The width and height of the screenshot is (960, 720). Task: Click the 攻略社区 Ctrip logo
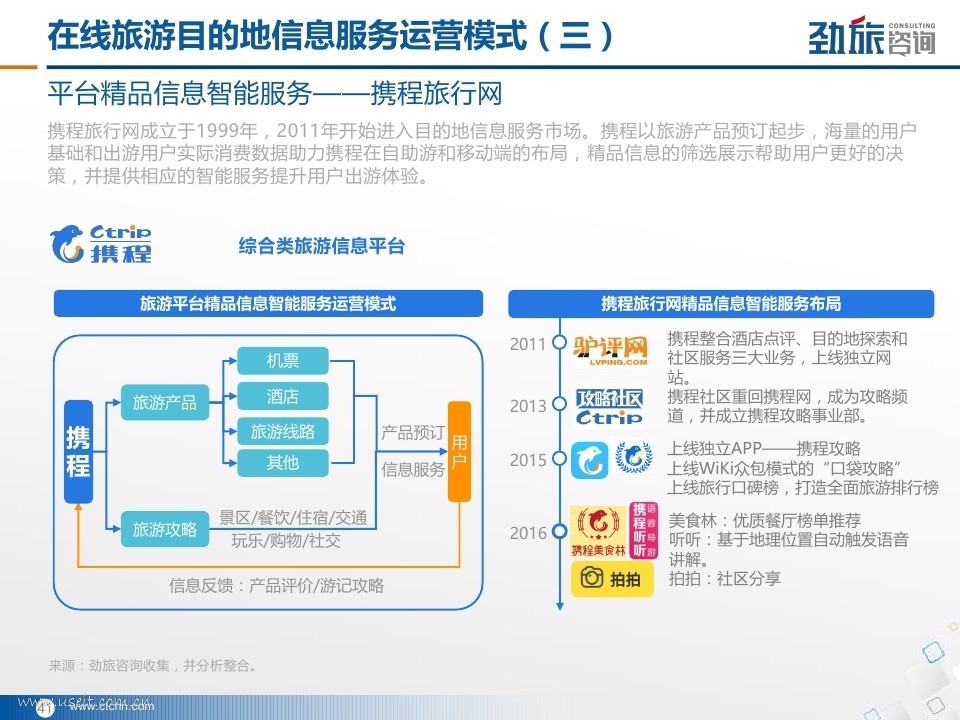point(609,407)
